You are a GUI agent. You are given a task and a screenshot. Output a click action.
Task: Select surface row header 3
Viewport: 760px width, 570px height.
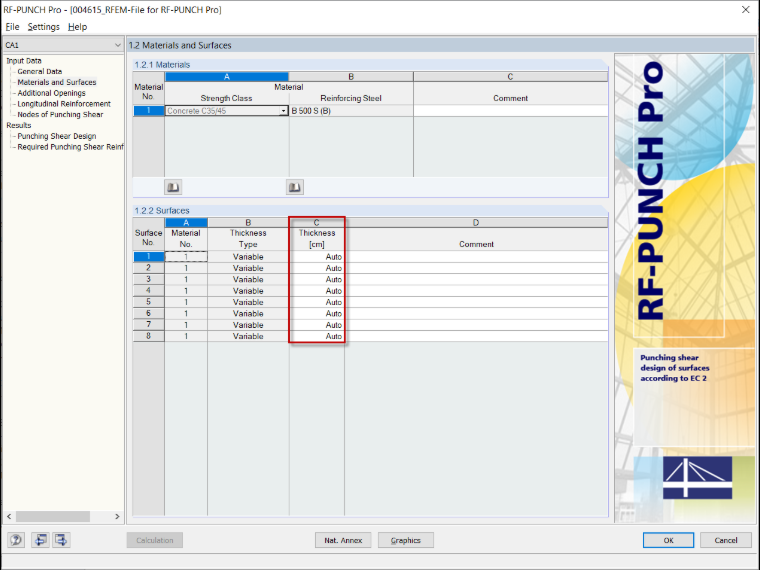(x=149, y=280)
